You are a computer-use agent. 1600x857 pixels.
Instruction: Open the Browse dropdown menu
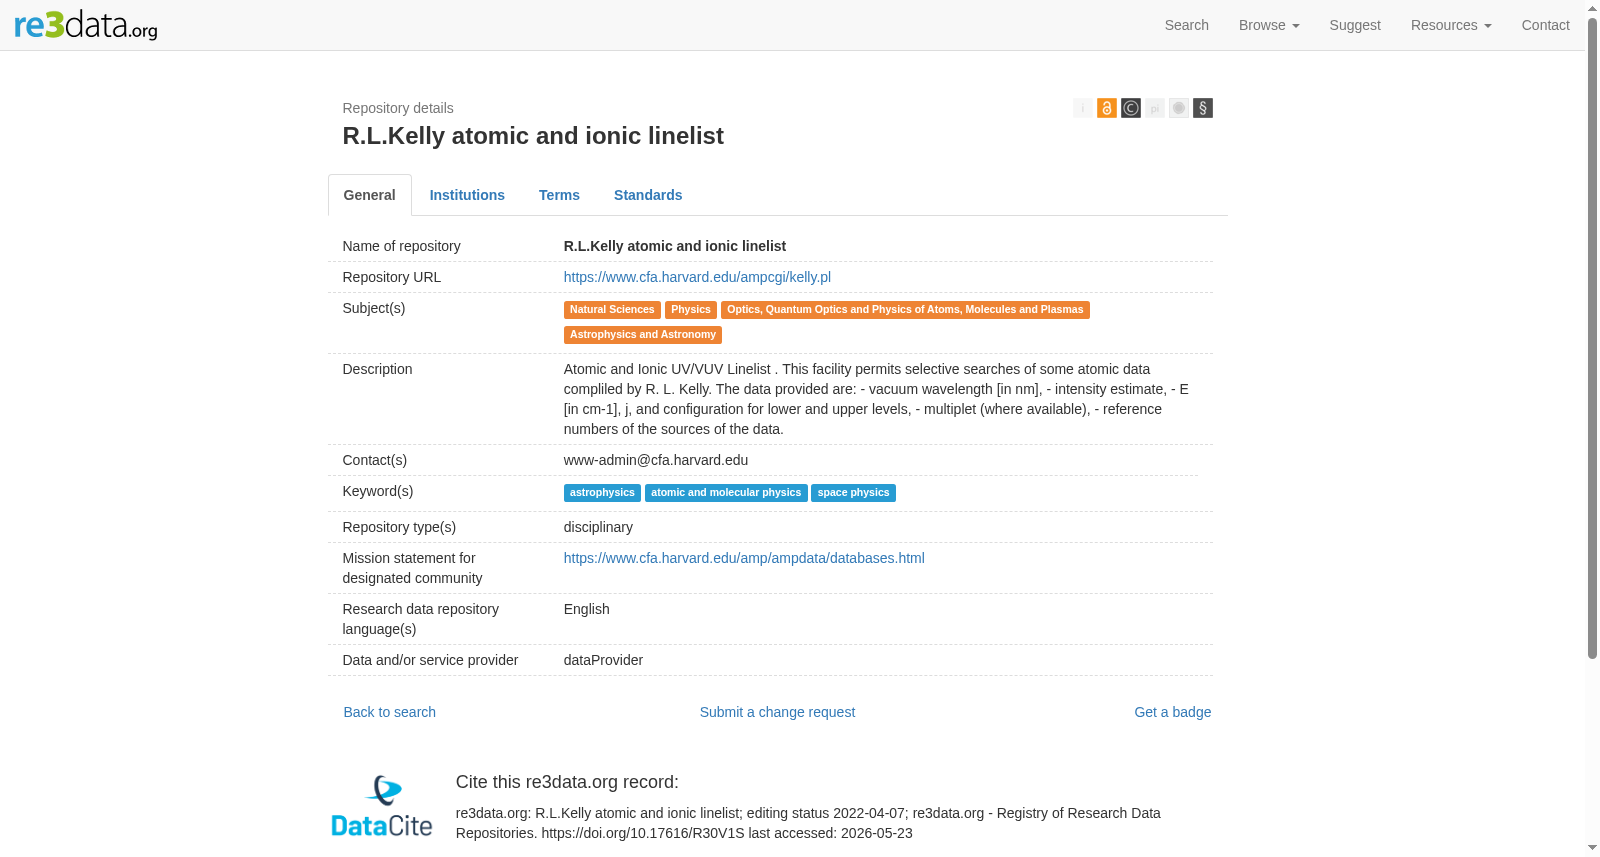(x=1269, y=25)
